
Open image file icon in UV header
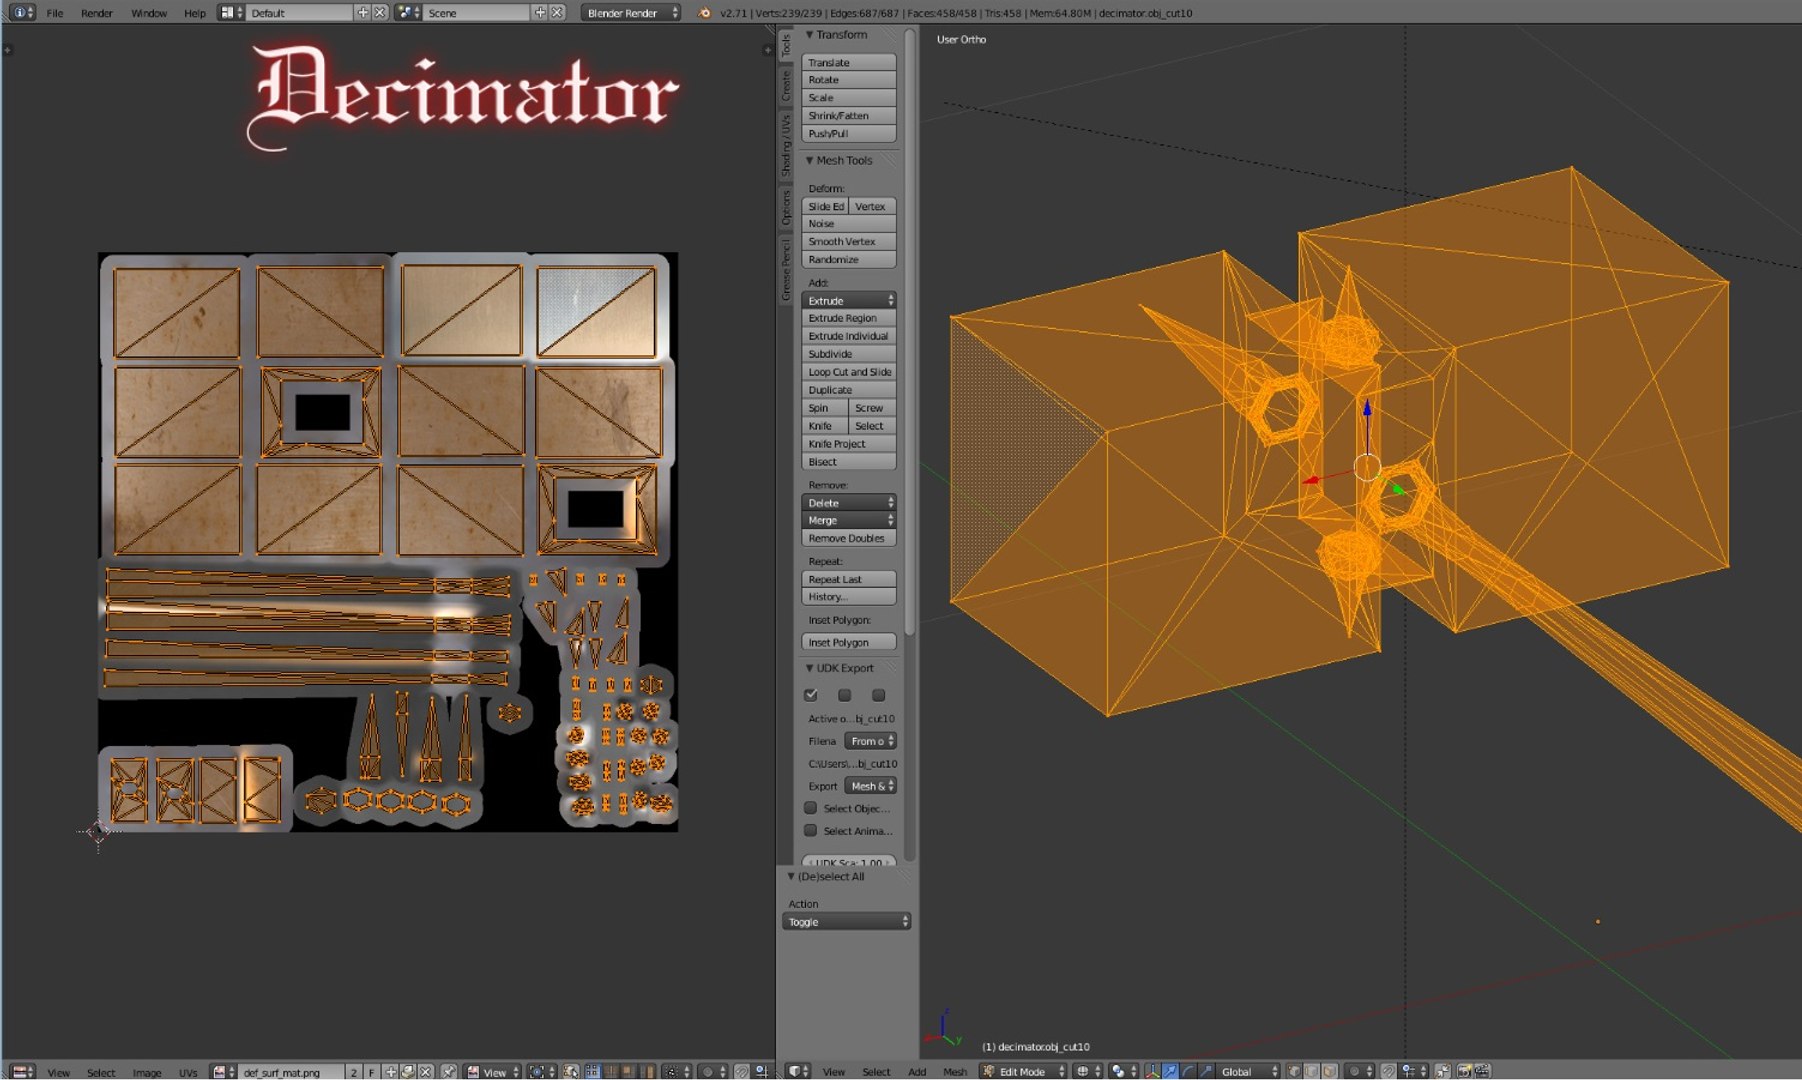(x=408, y=1071)
